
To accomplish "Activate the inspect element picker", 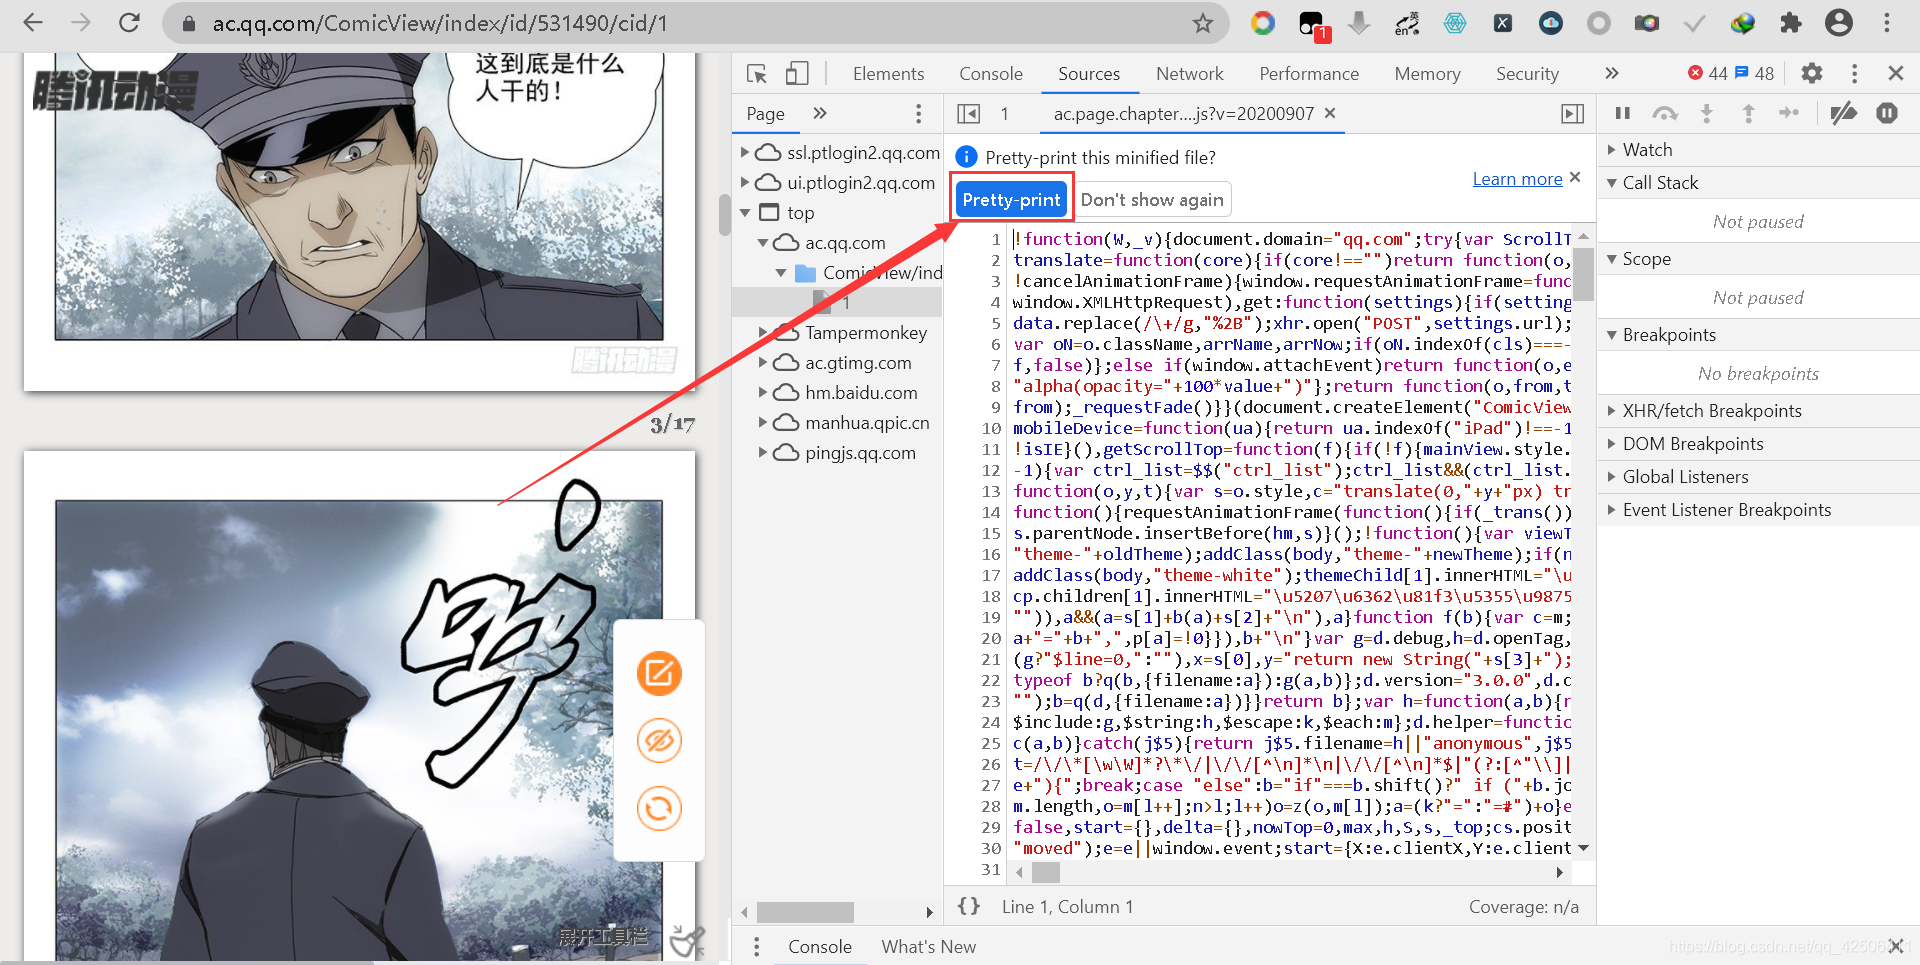I will click(x=757, y=73).
